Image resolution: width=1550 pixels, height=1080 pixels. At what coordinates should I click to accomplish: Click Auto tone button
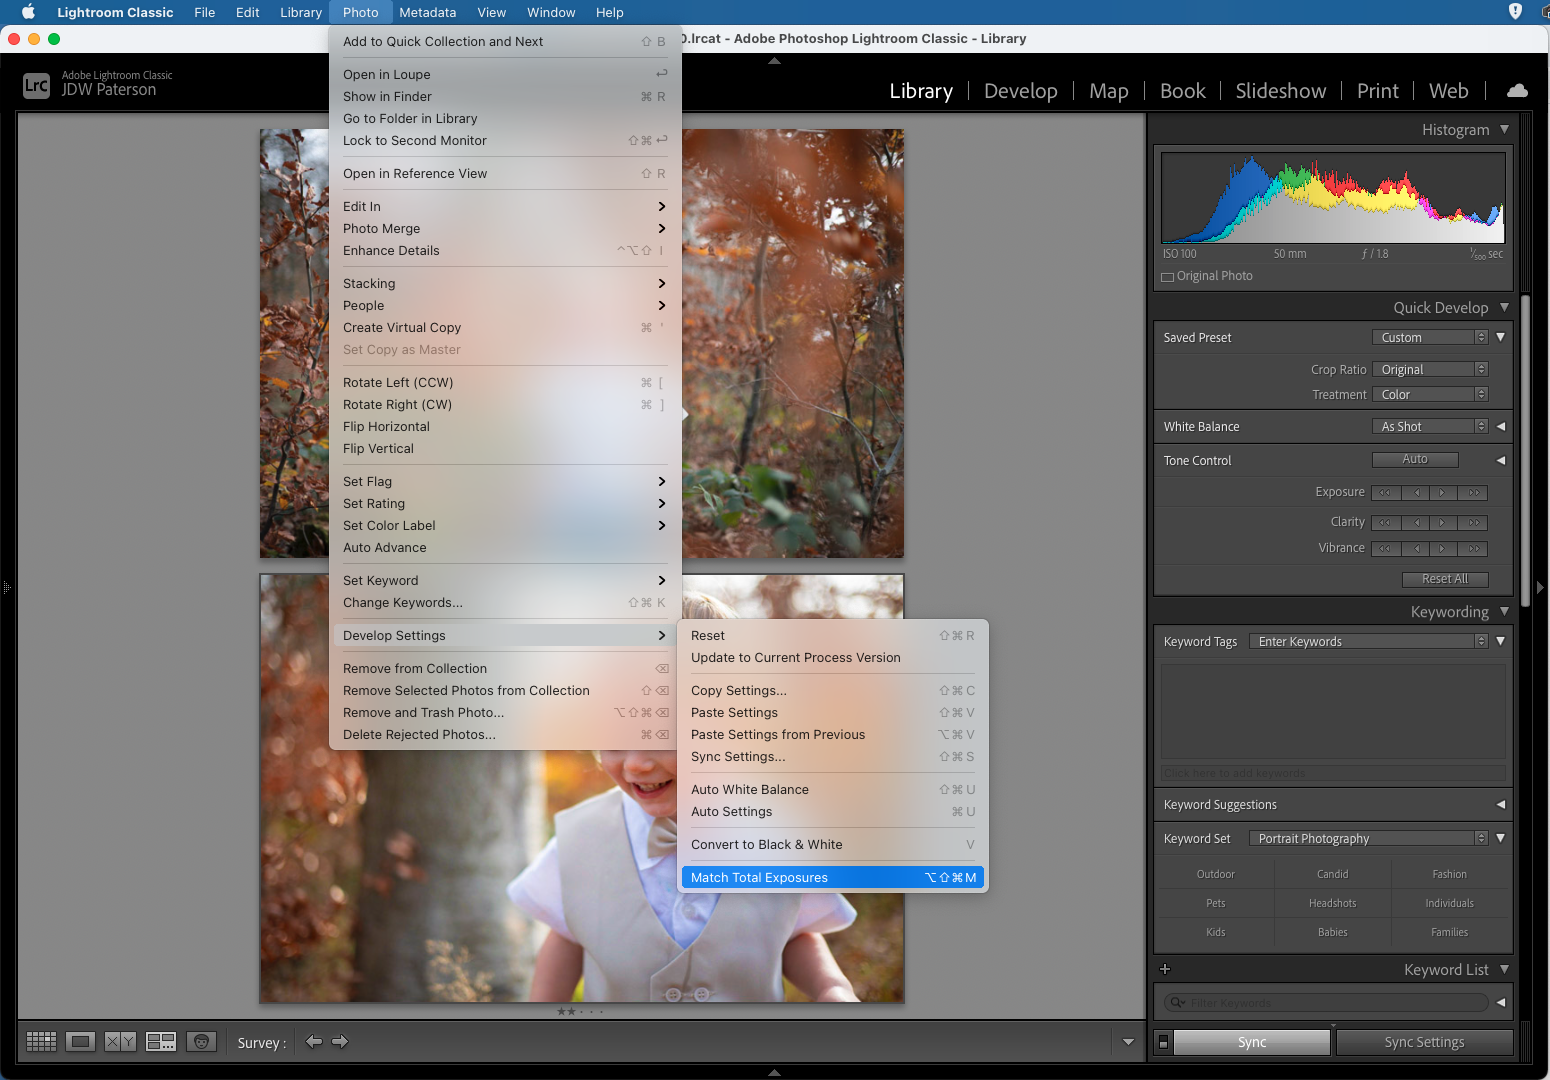(x=1415, y=460)
